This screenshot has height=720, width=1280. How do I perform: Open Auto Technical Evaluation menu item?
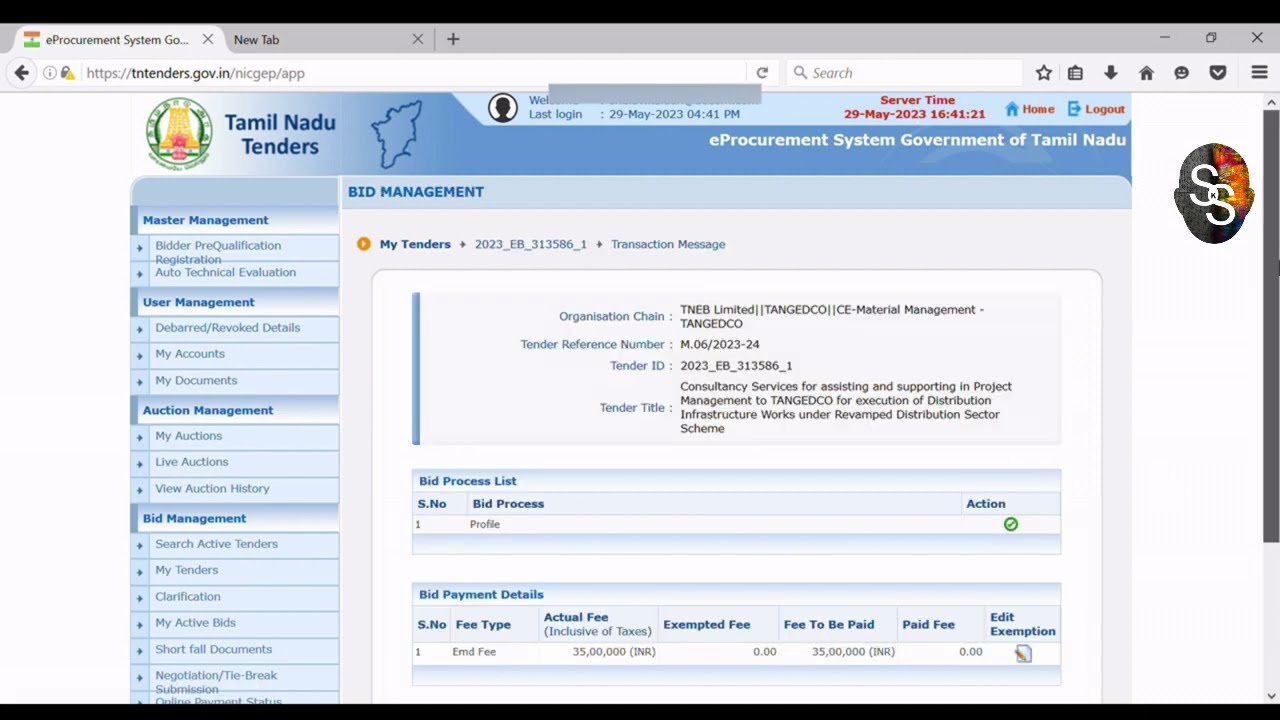(x=225, y=272)
